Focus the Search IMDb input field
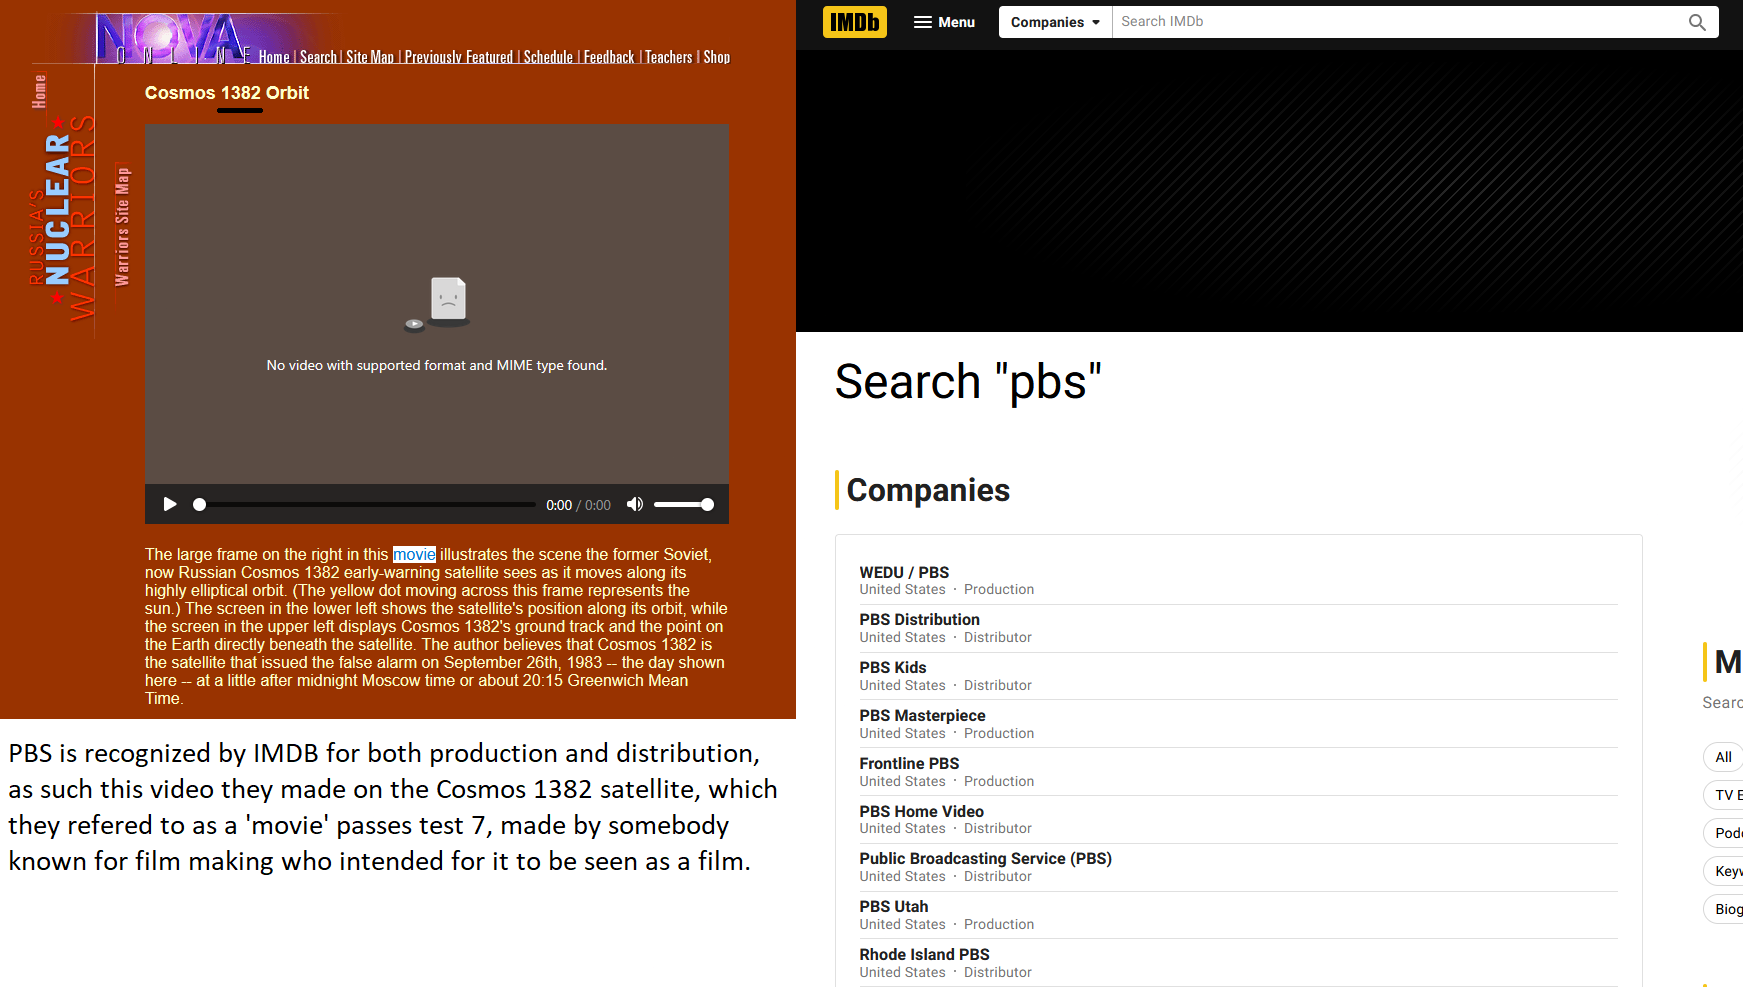This screenshot has width=1743, height=991. 1395,22
